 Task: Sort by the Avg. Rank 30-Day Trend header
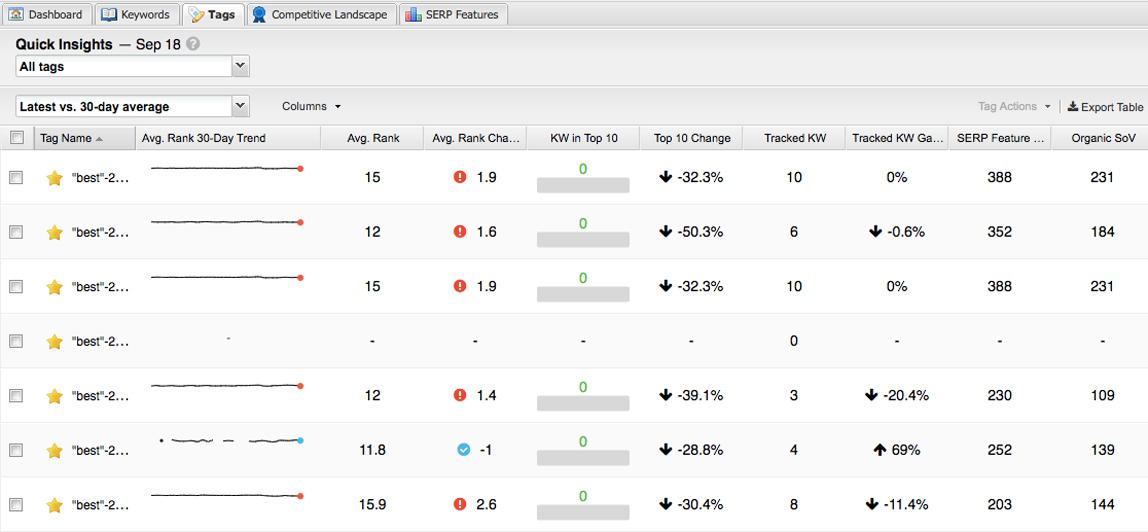[x=228, y=138]
